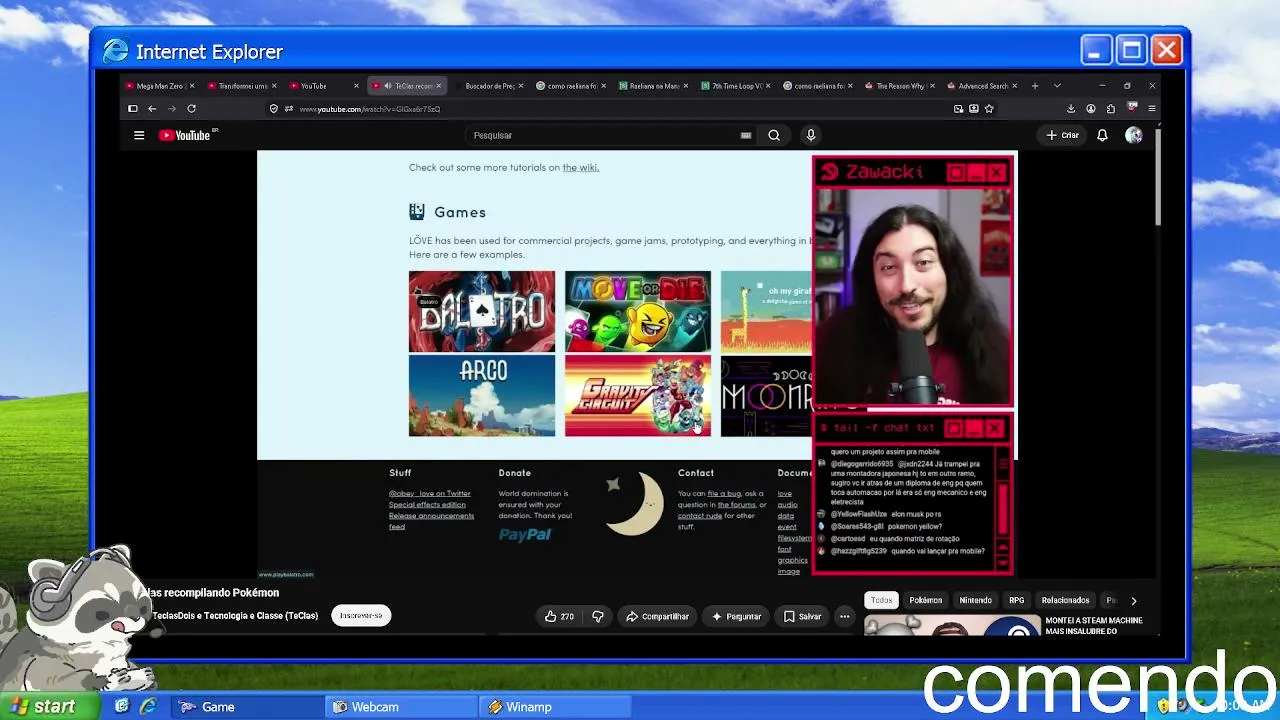Select the 'RPG' filter chip
The width and height of the screenshot is (1280, 720).
(x=1017, y=601)
